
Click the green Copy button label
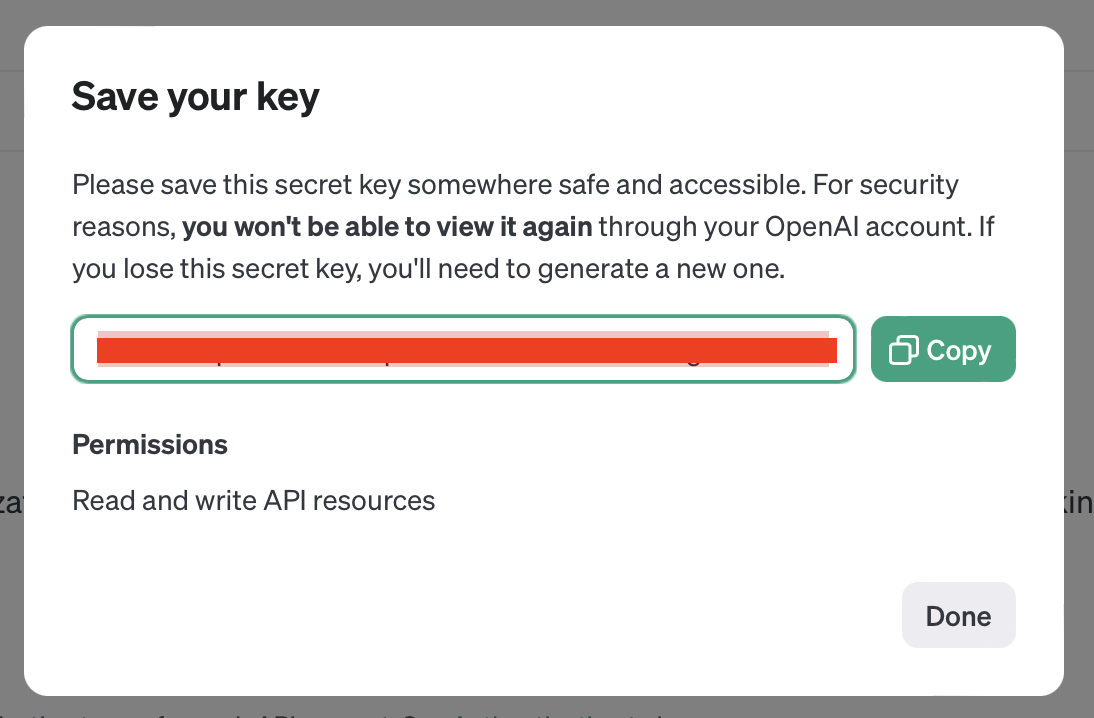[x=958, y=349]
